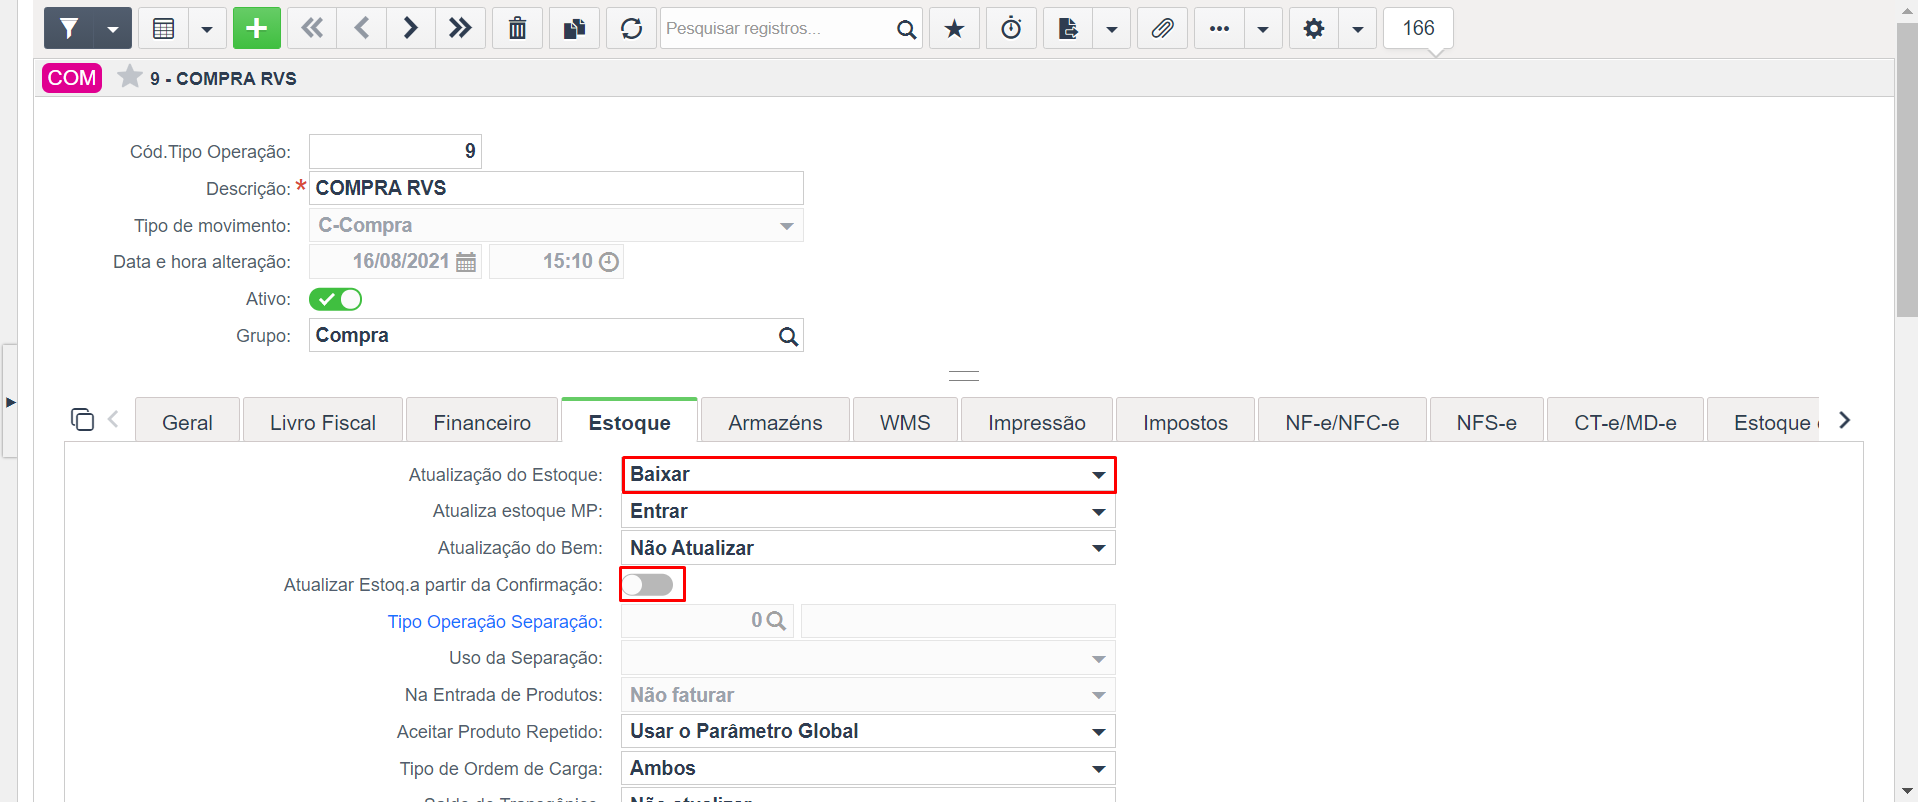Open the more options ellipsis button

click(x=1219, y=28)
